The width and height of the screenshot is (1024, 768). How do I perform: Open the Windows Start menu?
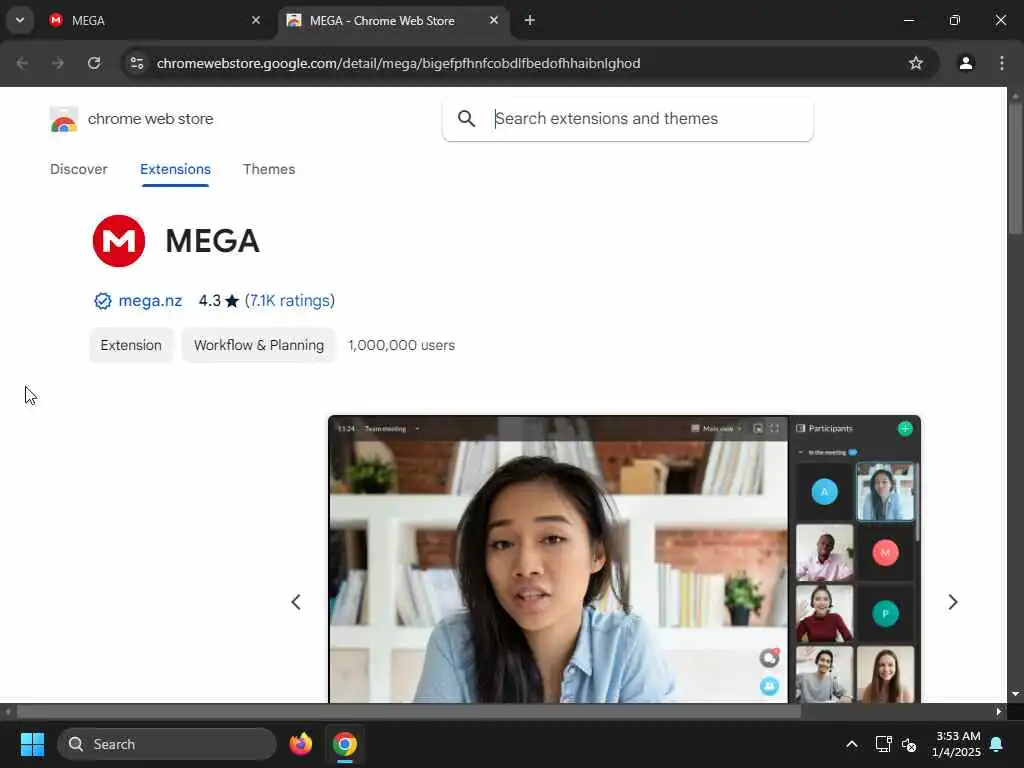pyautogui.click(x=32, y=744)
